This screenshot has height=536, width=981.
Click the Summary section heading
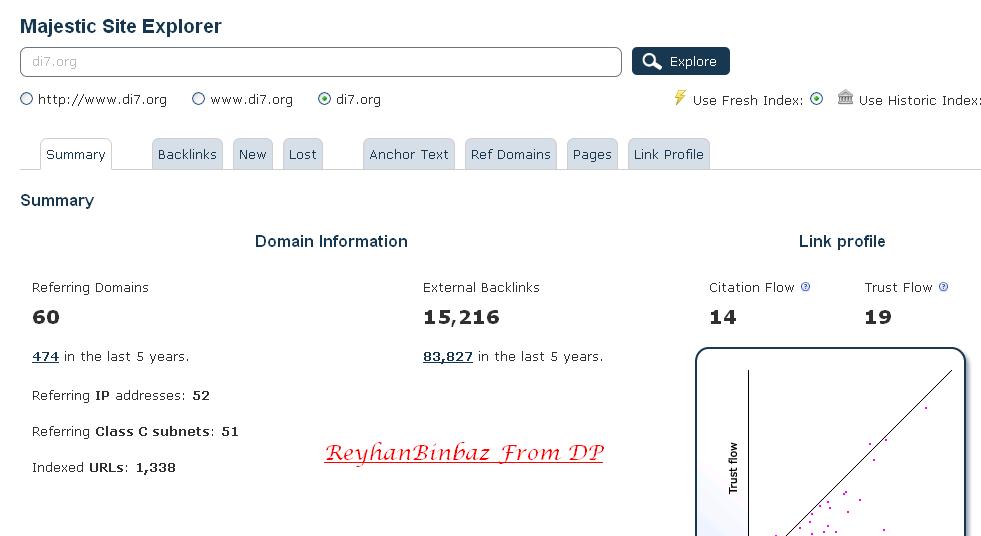tap(57, 201)
